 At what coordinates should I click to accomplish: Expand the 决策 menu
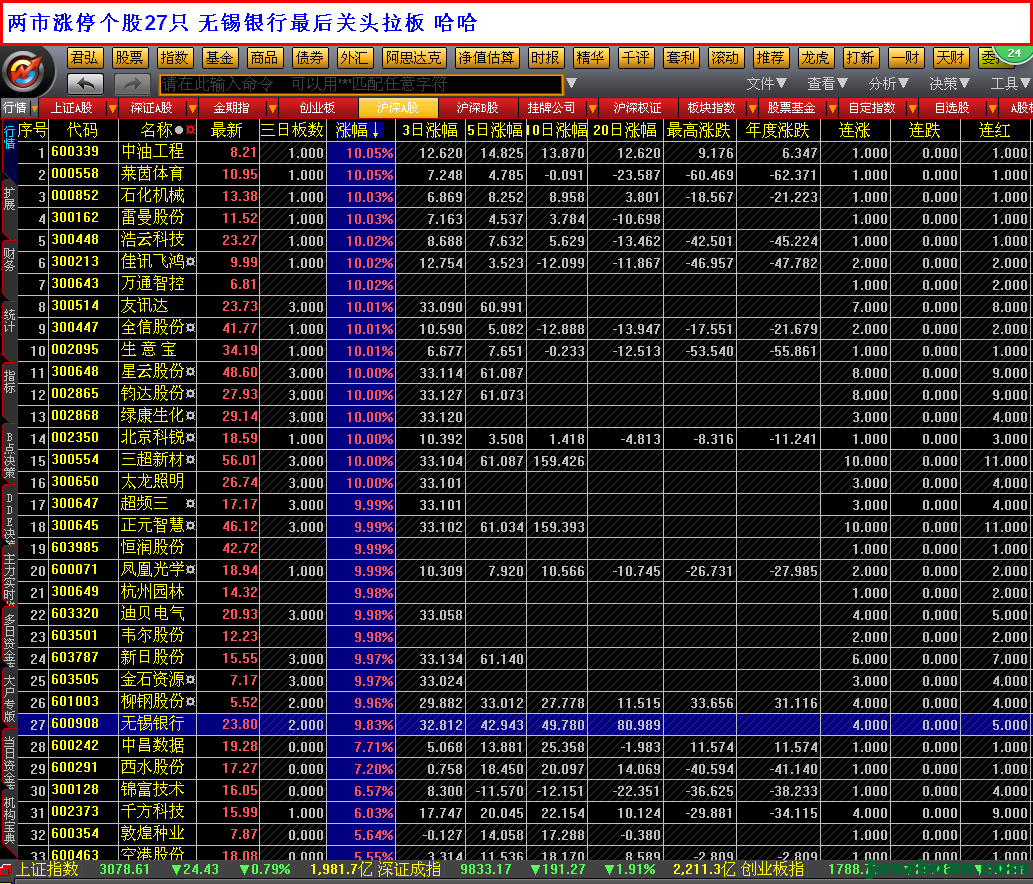(x=949, y=84)
